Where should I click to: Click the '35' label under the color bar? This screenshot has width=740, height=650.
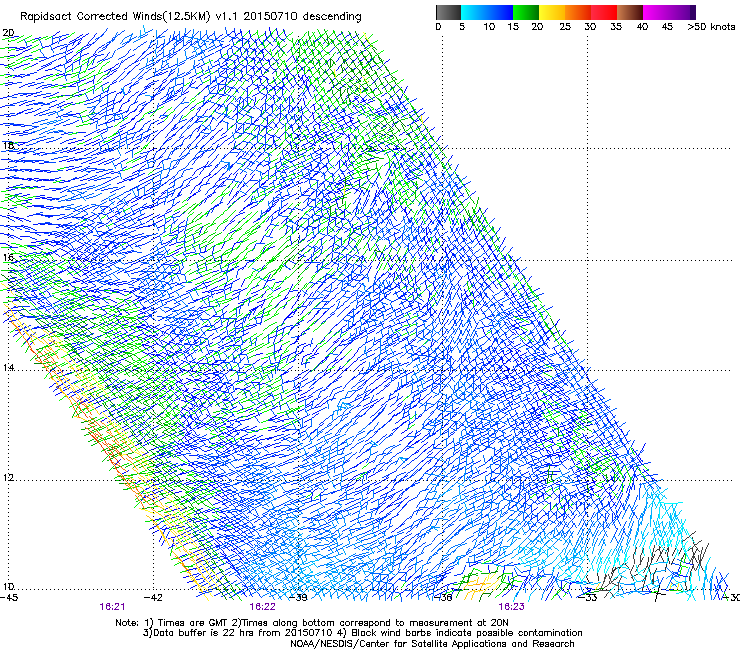[x=615, y=27]
